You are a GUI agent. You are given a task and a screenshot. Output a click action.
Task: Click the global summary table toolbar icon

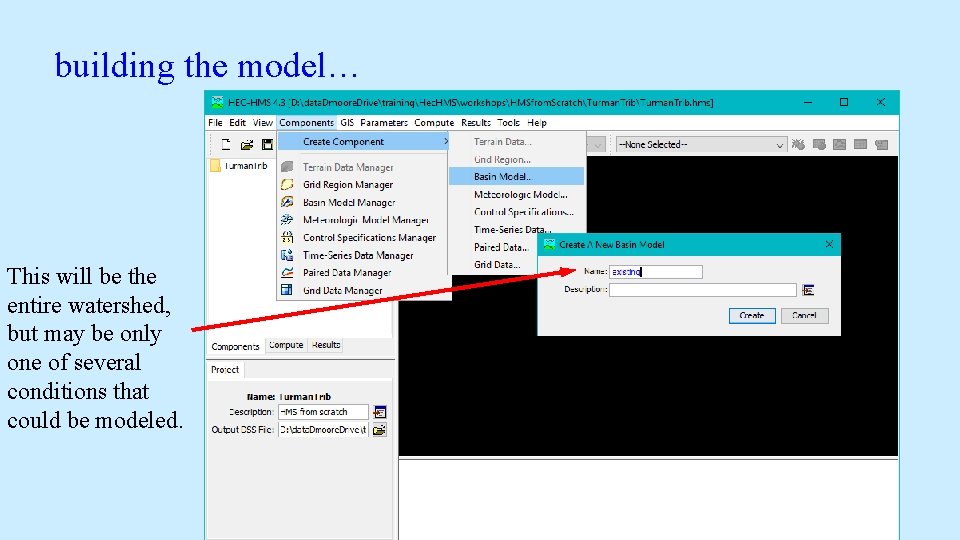tap(819, 144)
